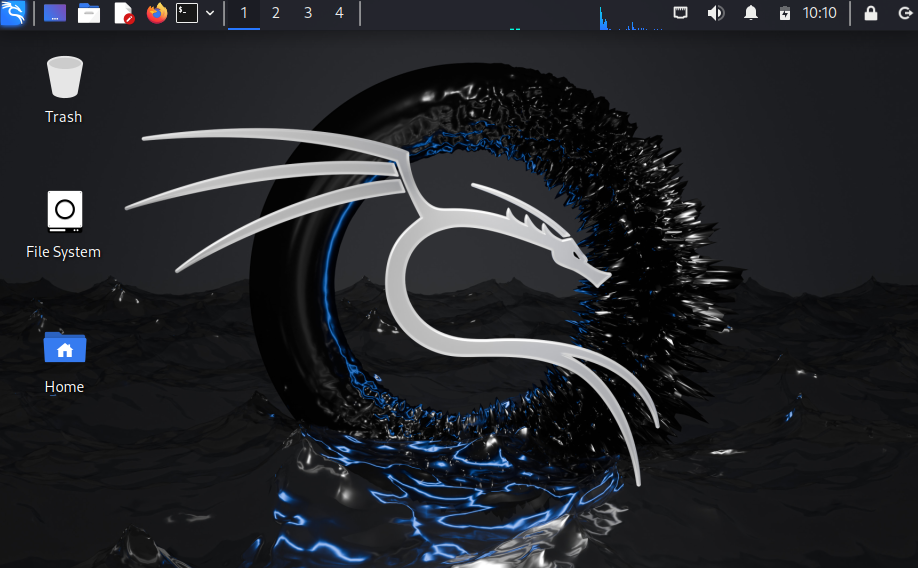
Task: Lock the screen with padlock icon
Action: [x=871, y=13]
